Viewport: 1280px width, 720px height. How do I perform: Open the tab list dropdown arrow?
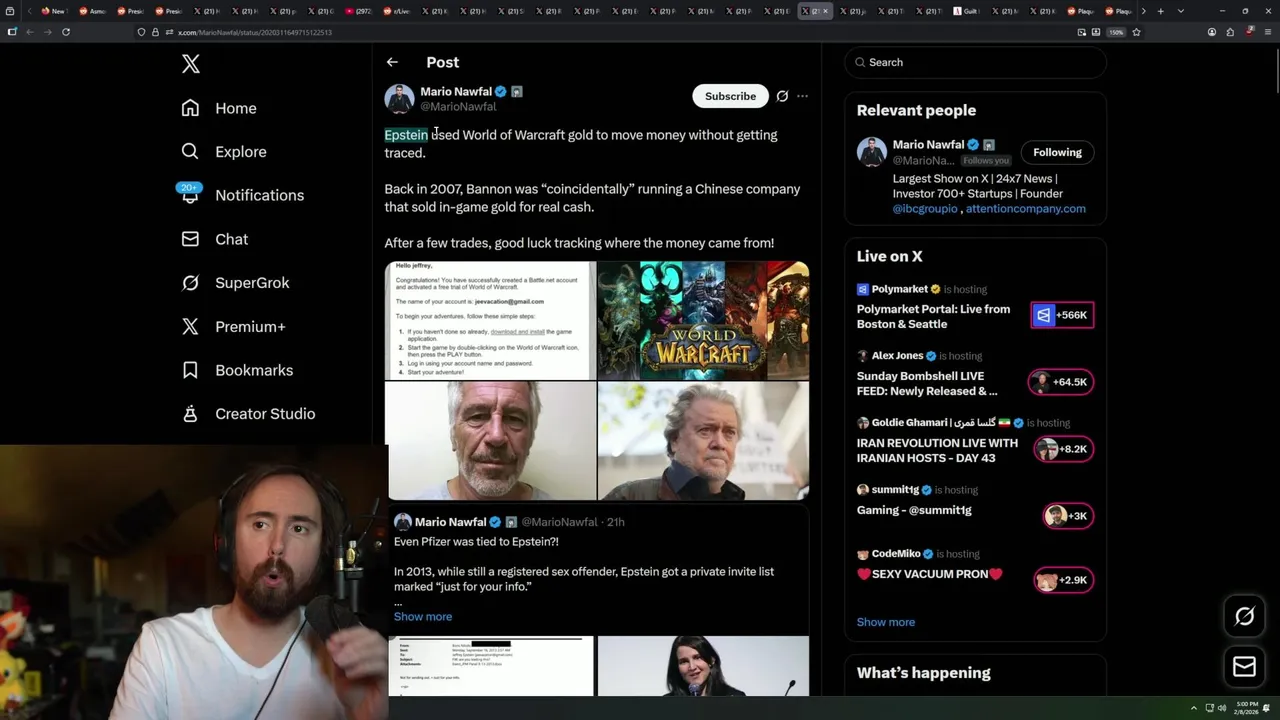1180,11
